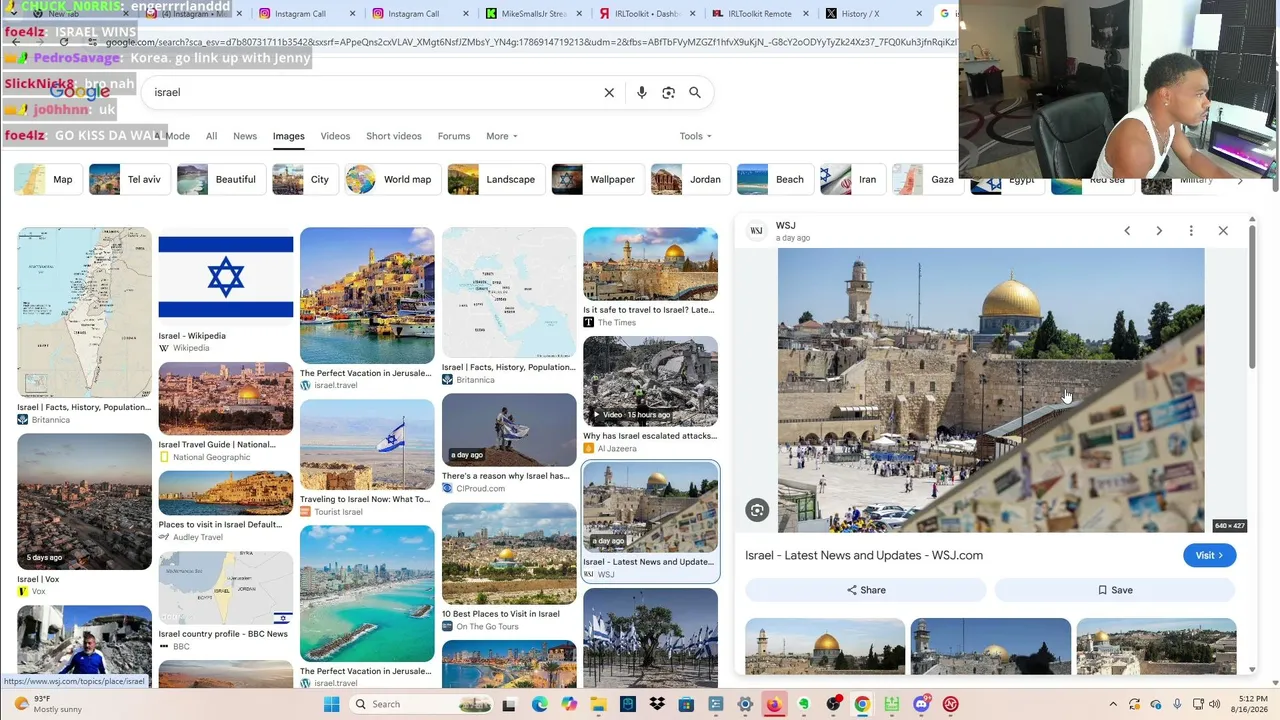Switch to the All results tab

point(211,136)
